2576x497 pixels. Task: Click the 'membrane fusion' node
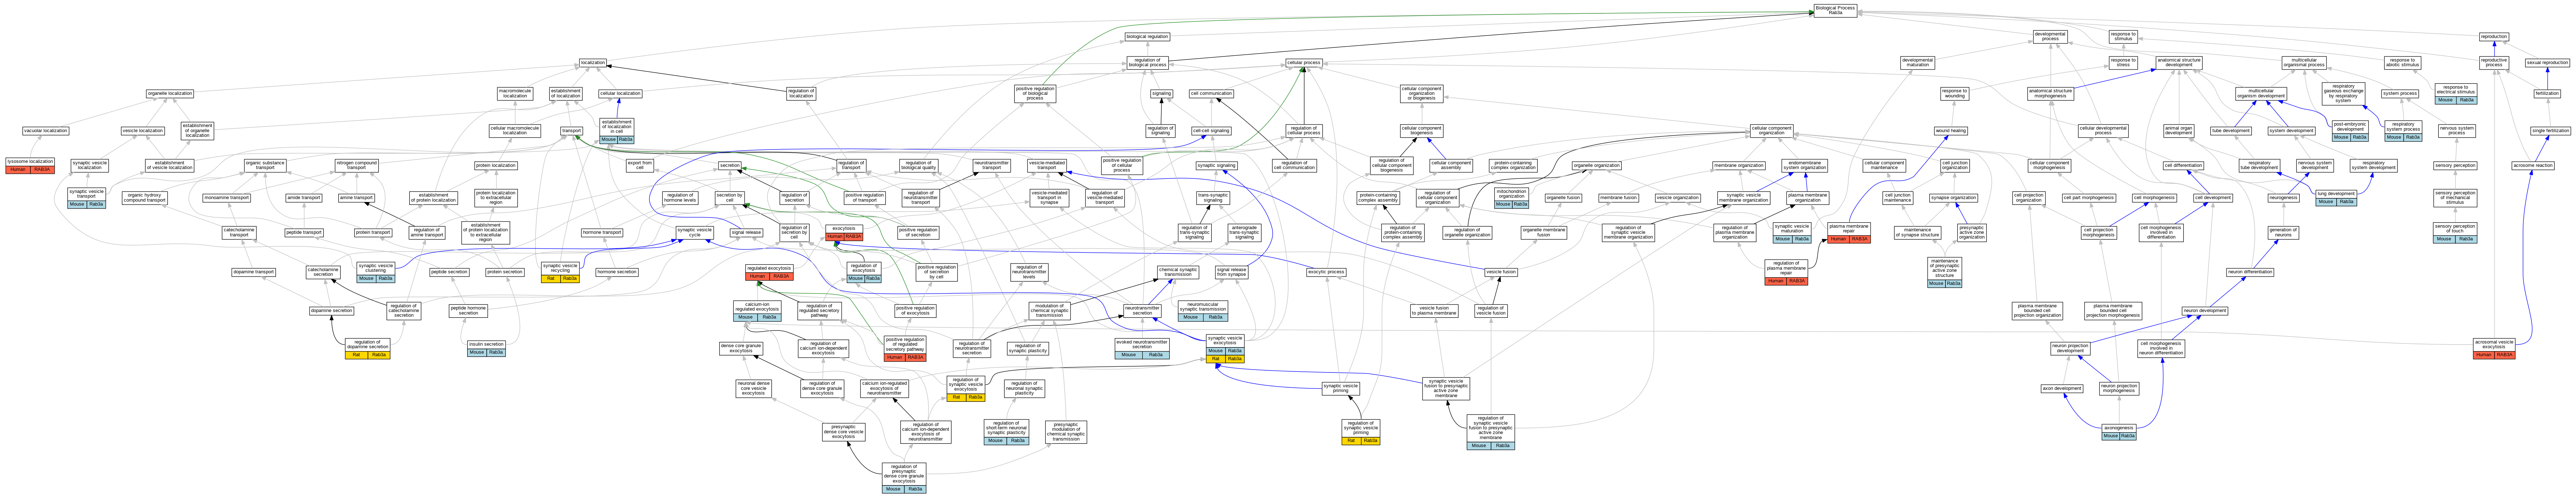(x=1618, y=198)
